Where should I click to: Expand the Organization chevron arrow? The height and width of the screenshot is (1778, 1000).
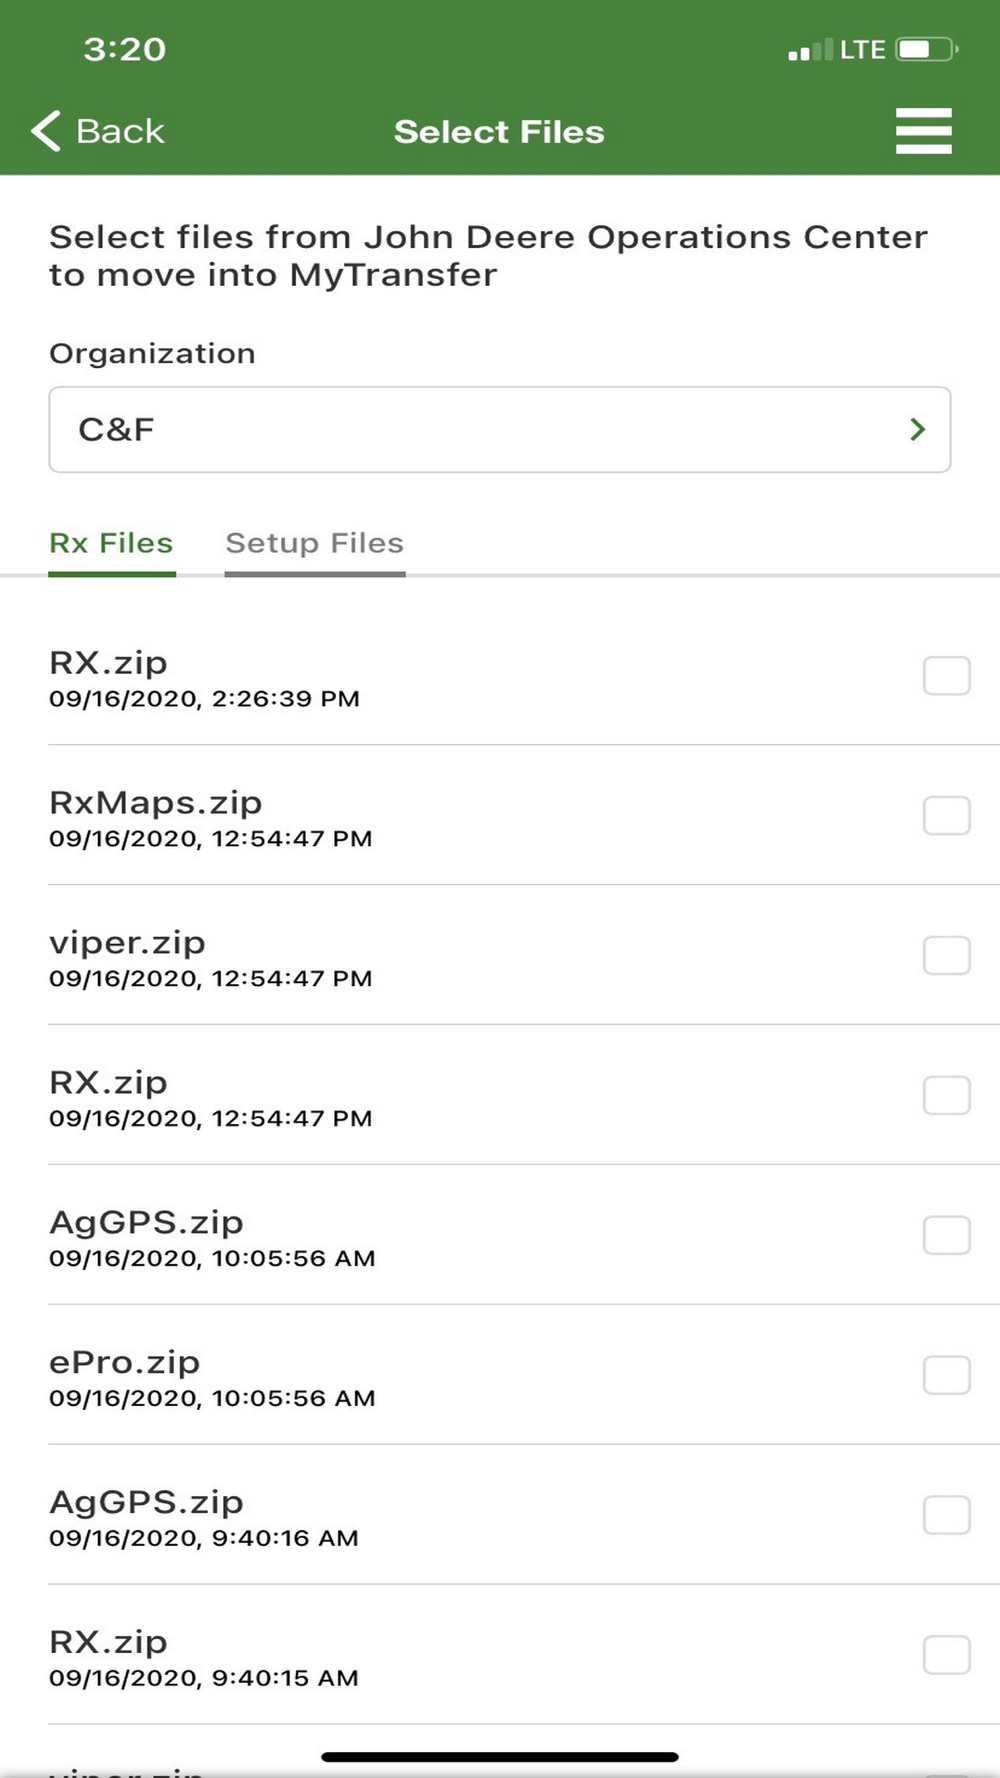[x=917, y=430]
